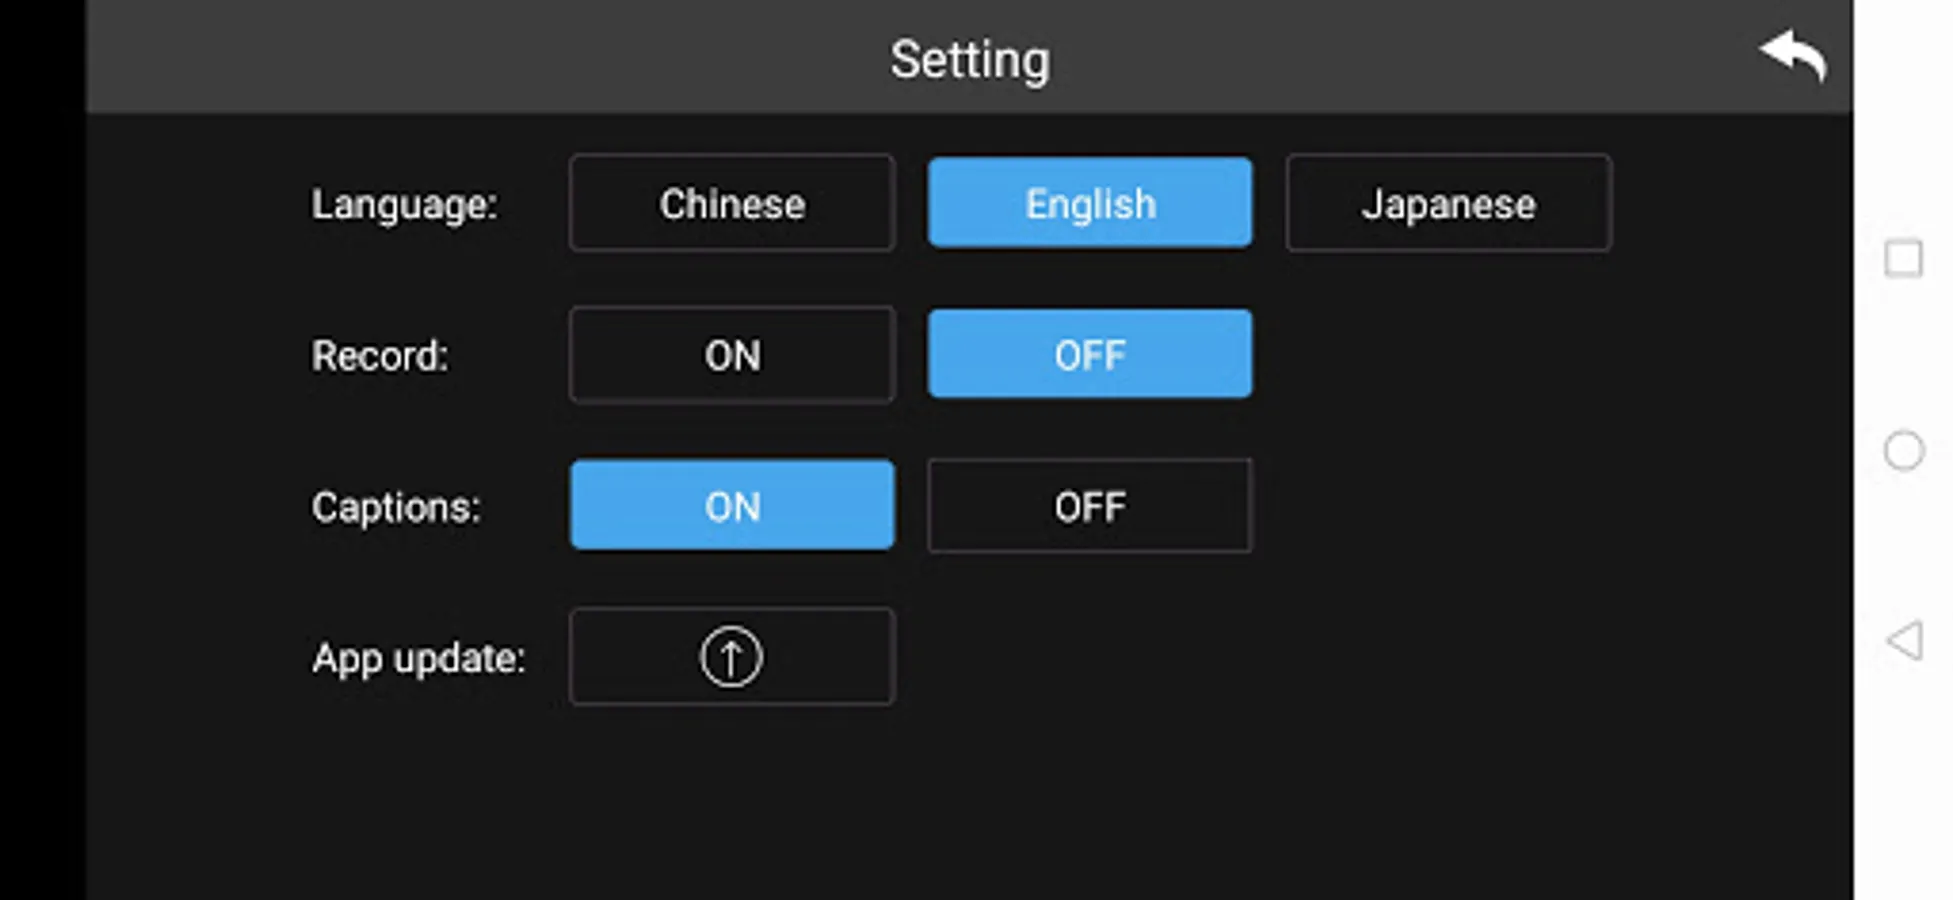Click the Captions: label
Screen dimensions: 1953x900
pyautogui.click(x=396, y=507)
